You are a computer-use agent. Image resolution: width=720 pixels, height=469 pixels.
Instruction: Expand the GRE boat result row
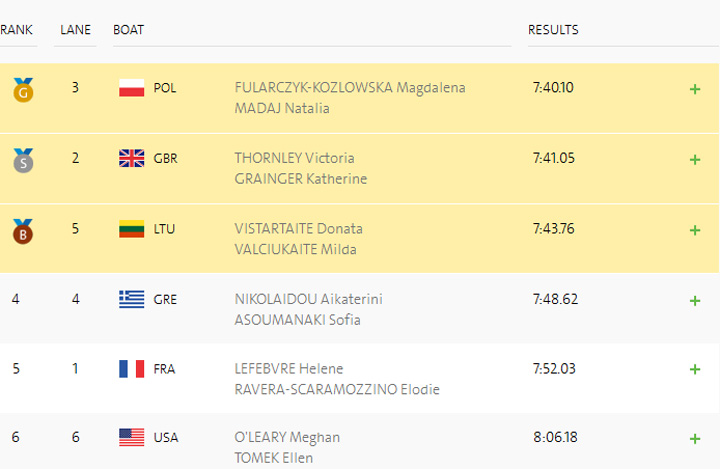coord(695,300)
